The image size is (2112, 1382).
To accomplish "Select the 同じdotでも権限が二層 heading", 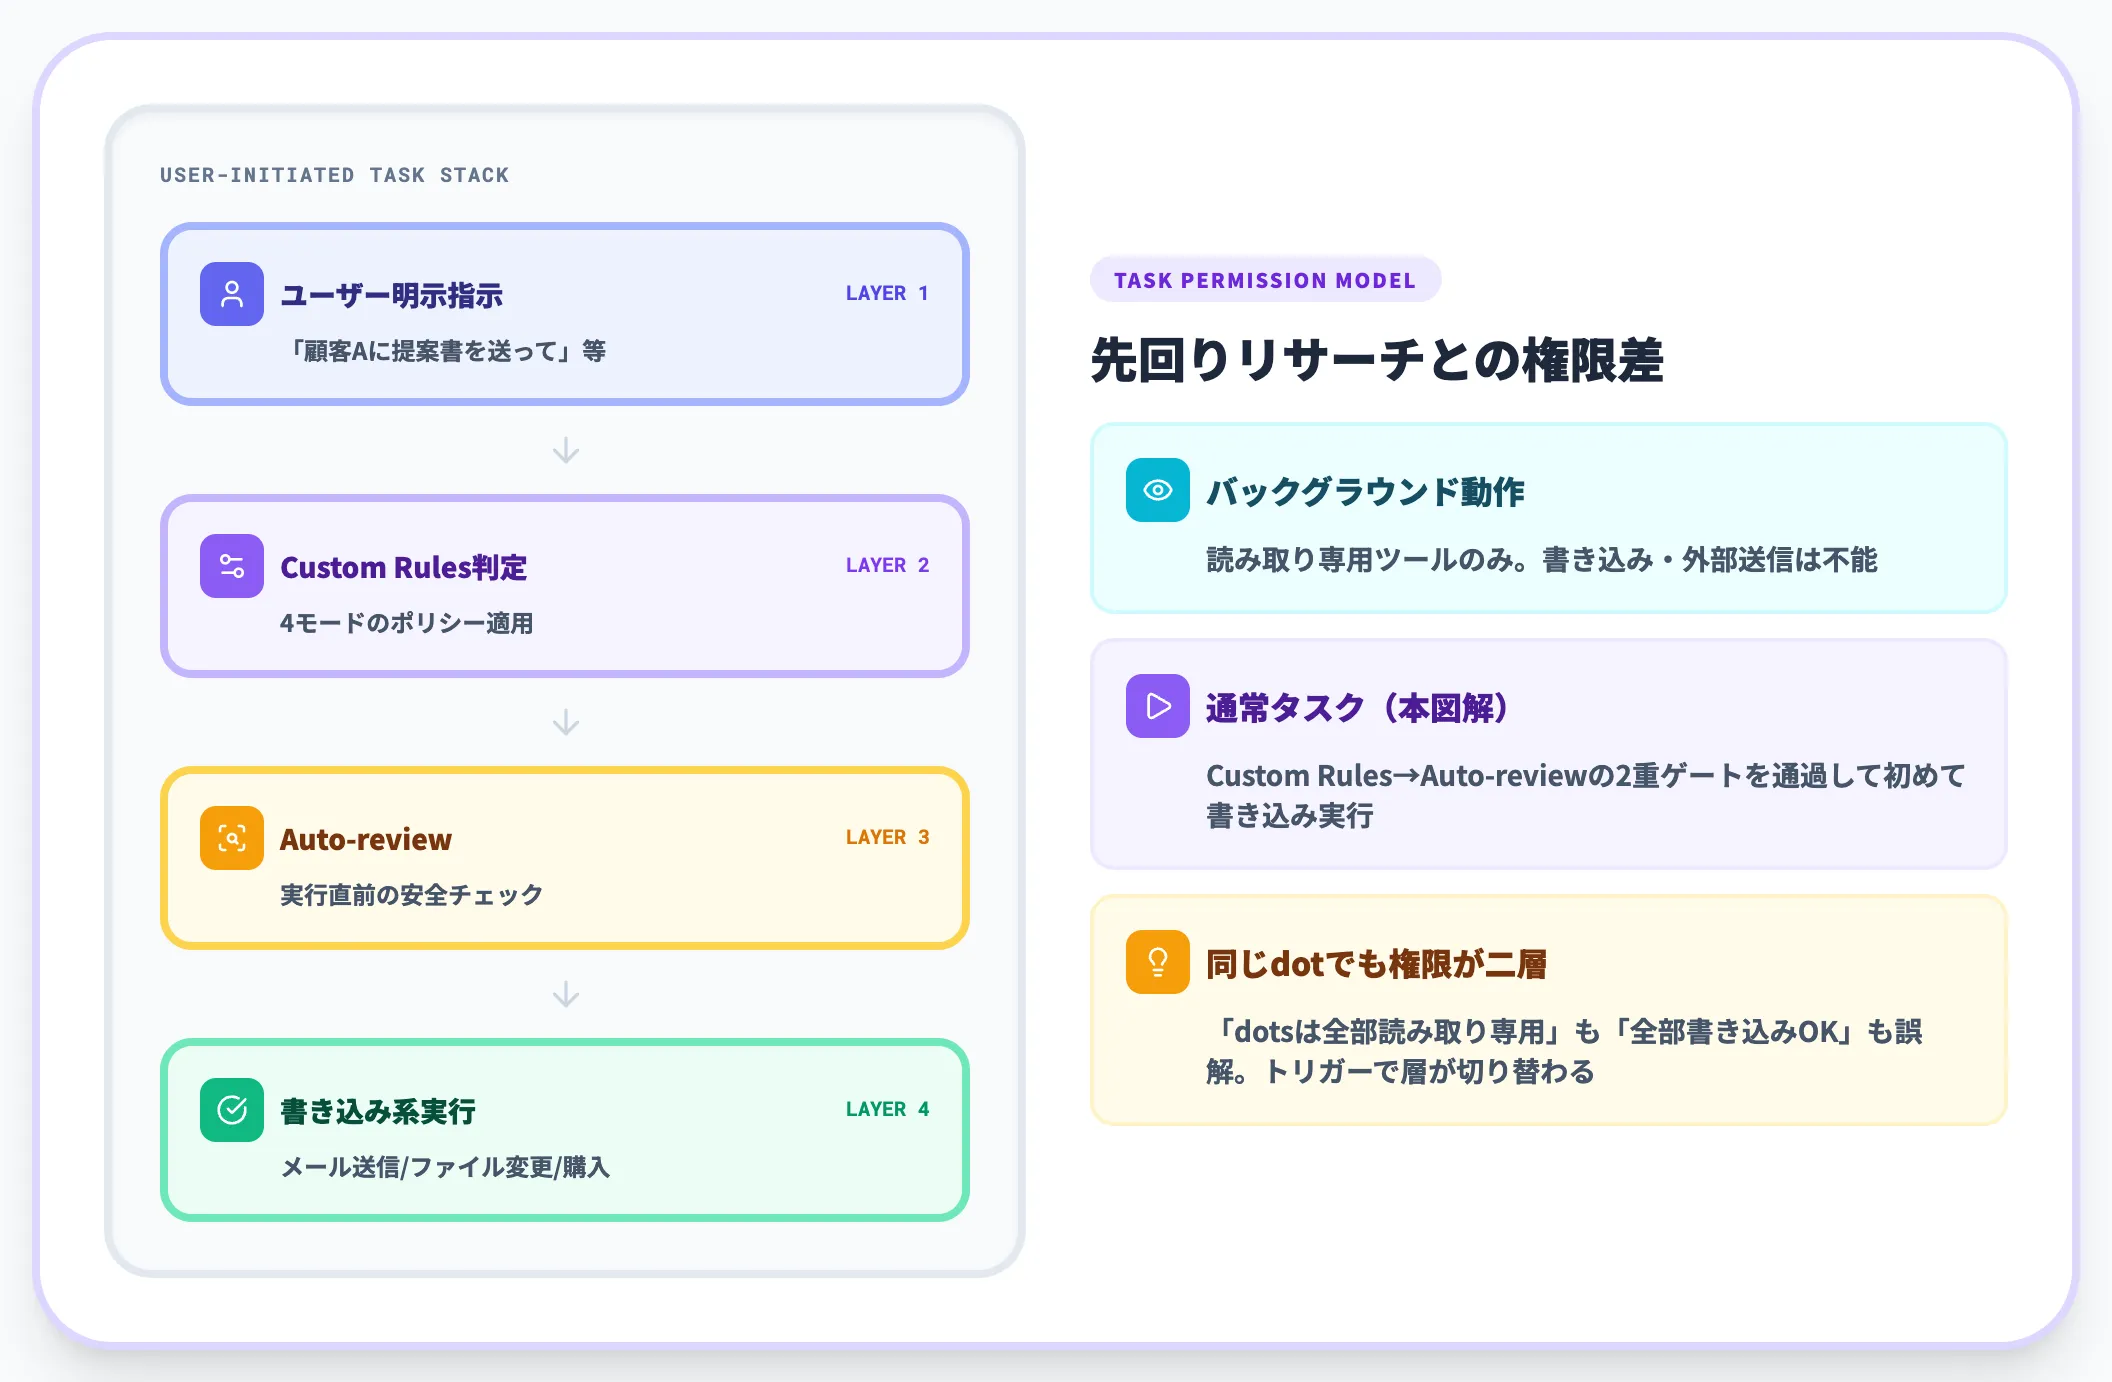I will (1376, 964).
